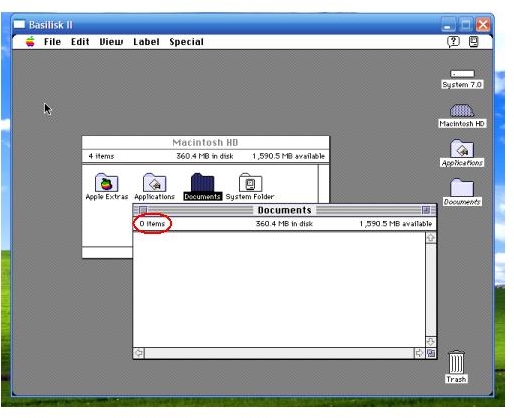The width and height of the screenshot is (514, 418).
Task: Open the Application menu icon in menu bar
Action: pos(474,42)
